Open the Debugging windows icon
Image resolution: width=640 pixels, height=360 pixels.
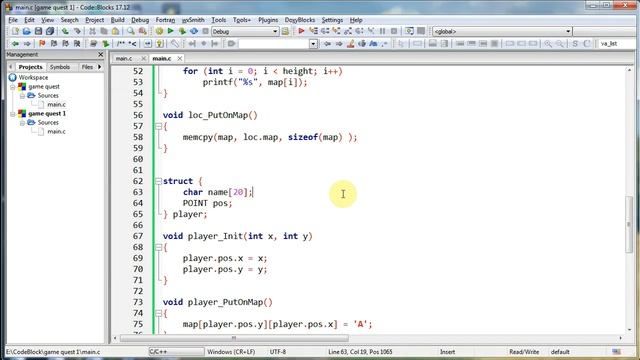click(x=409, y=31)
